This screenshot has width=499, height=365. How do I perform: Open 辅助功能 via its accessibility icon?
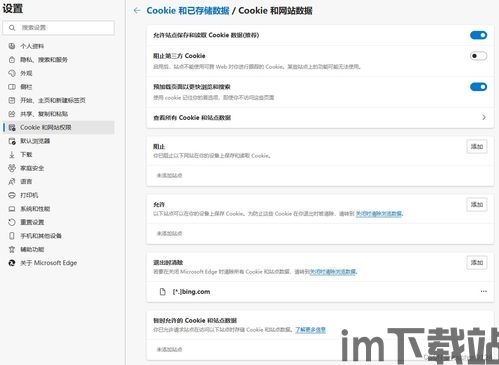click(12, 249)
